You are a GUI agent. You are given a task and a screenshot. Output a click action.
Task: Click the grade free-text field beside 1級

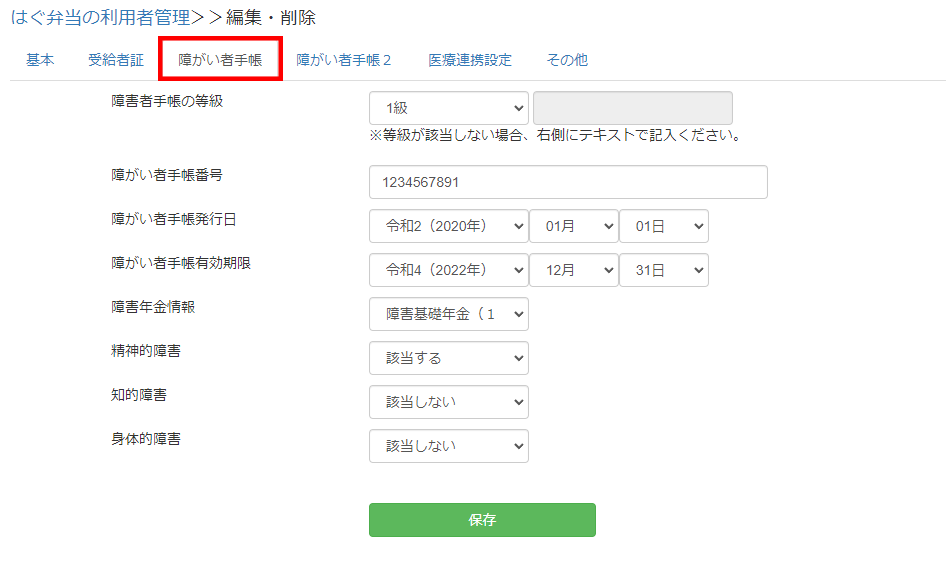632,108
